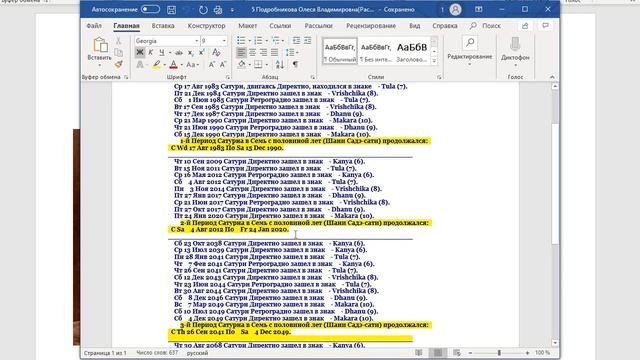Viewport: 640px width, 360px height.
Task: Click Decrease Font Size icon
Action: [x=223, y=64]
